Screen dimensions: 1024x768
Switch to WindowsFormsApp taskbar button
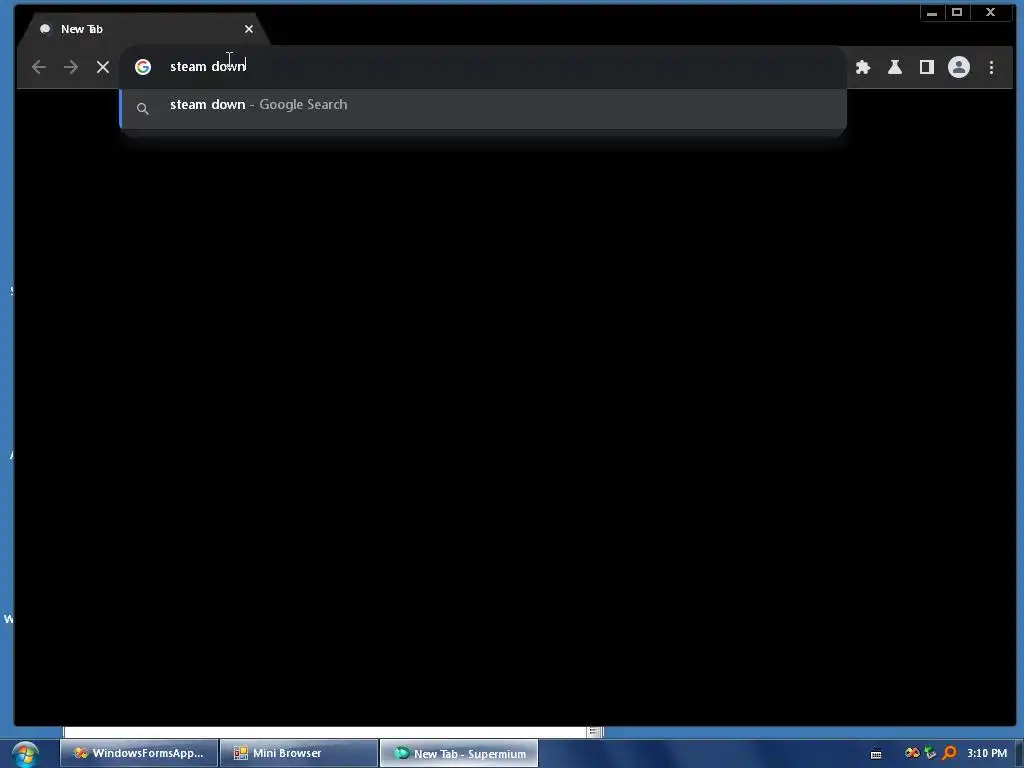click(139, 753)
